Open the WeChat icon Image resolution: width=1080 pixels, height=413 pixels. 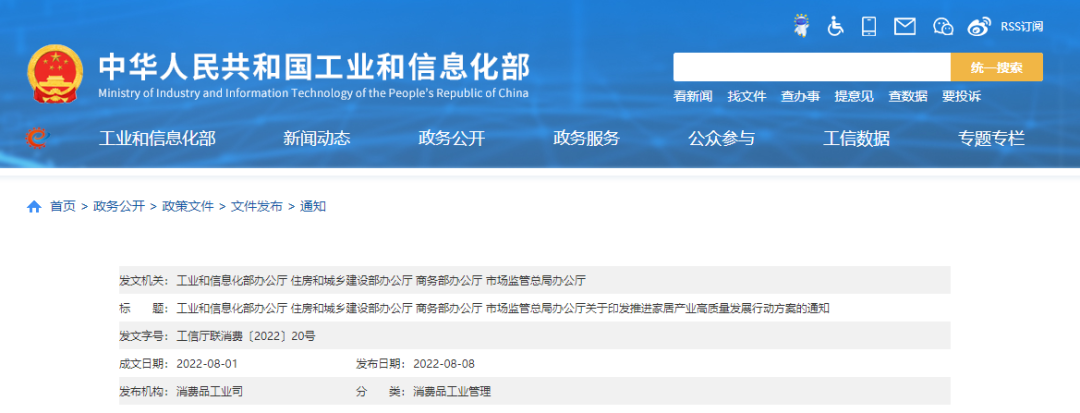coord(943,27)
